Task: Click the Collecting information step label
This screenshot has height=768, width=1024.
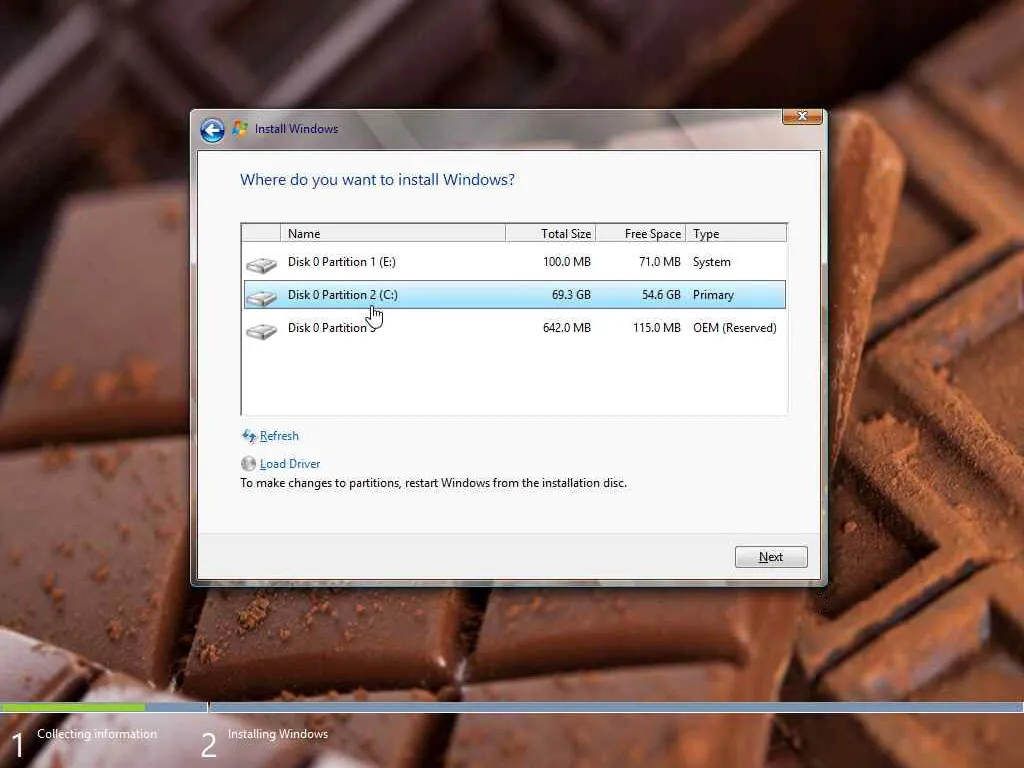Action: click(x=97, y=734)
